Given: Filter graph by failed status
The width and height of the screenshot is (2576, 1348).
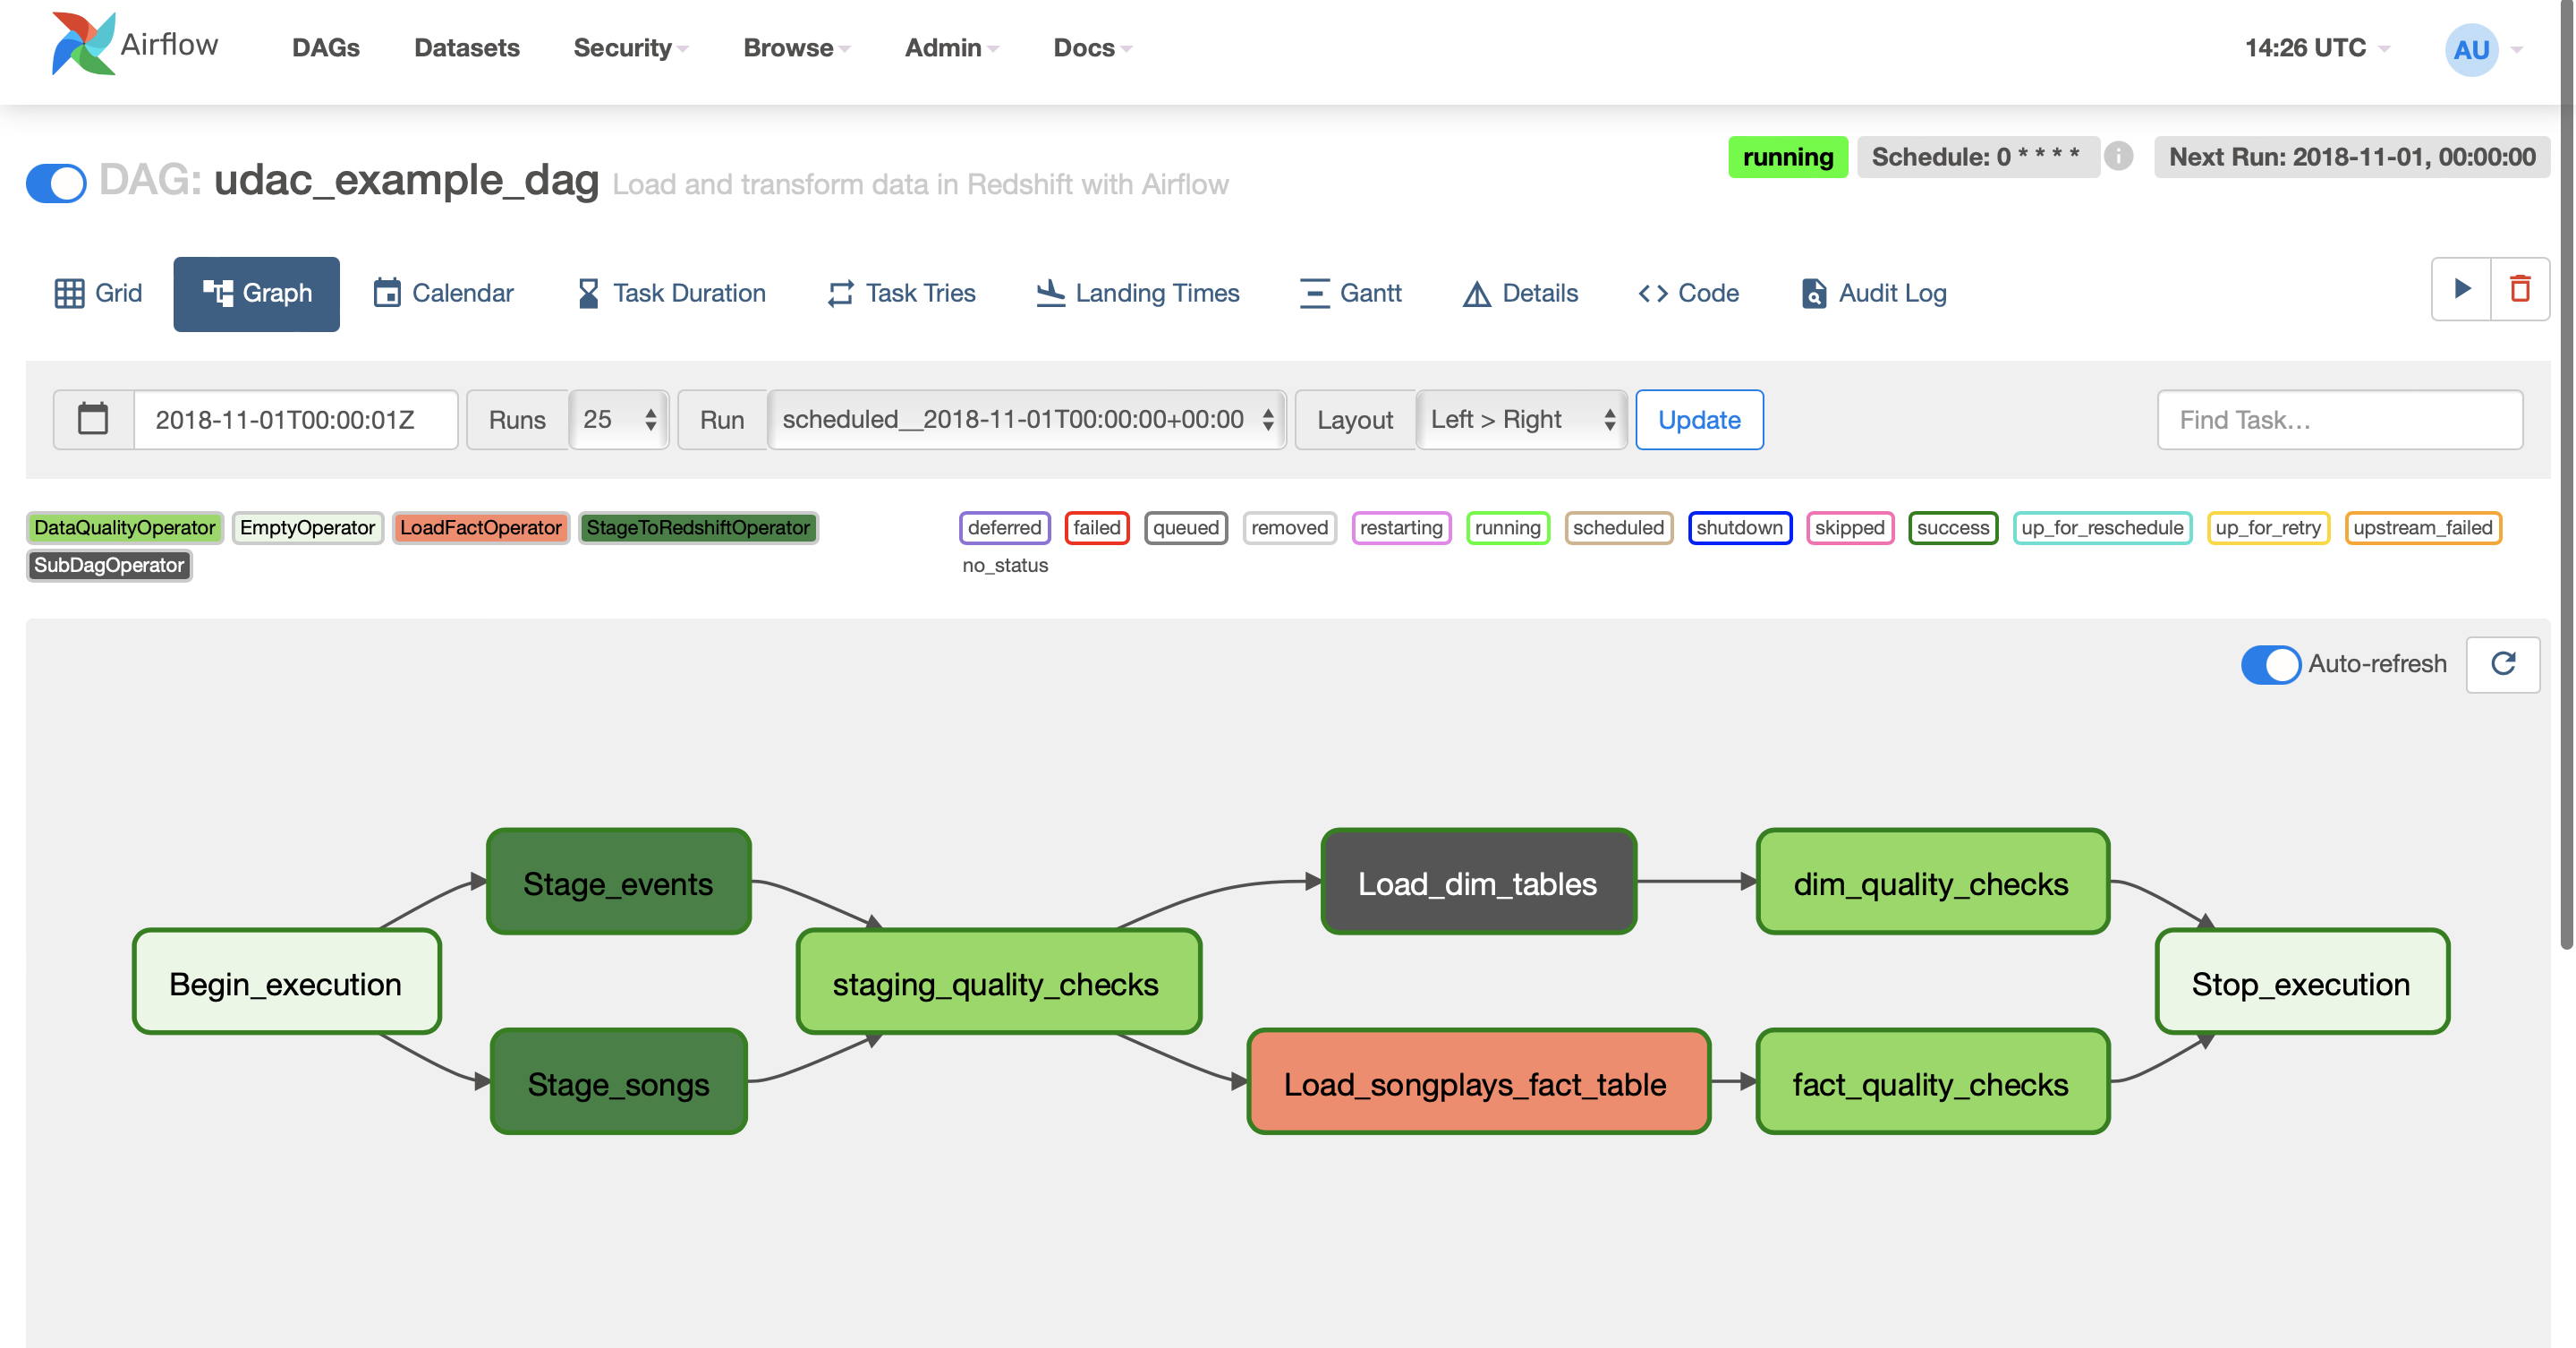Looking at the screenshot, I should pos(1096,527).
